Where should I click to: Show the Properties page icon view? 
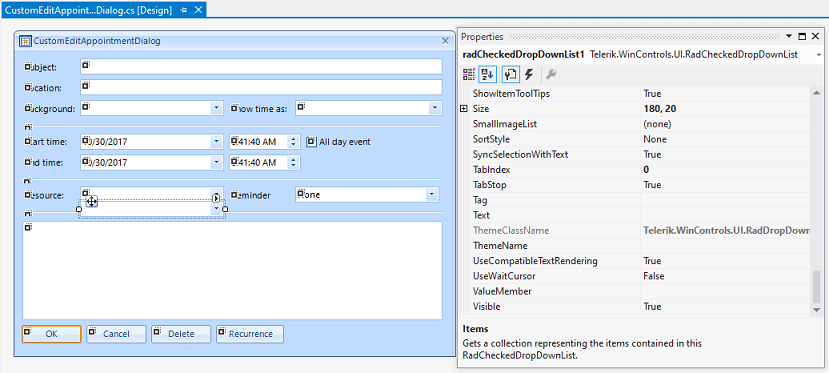click(510, 74)
